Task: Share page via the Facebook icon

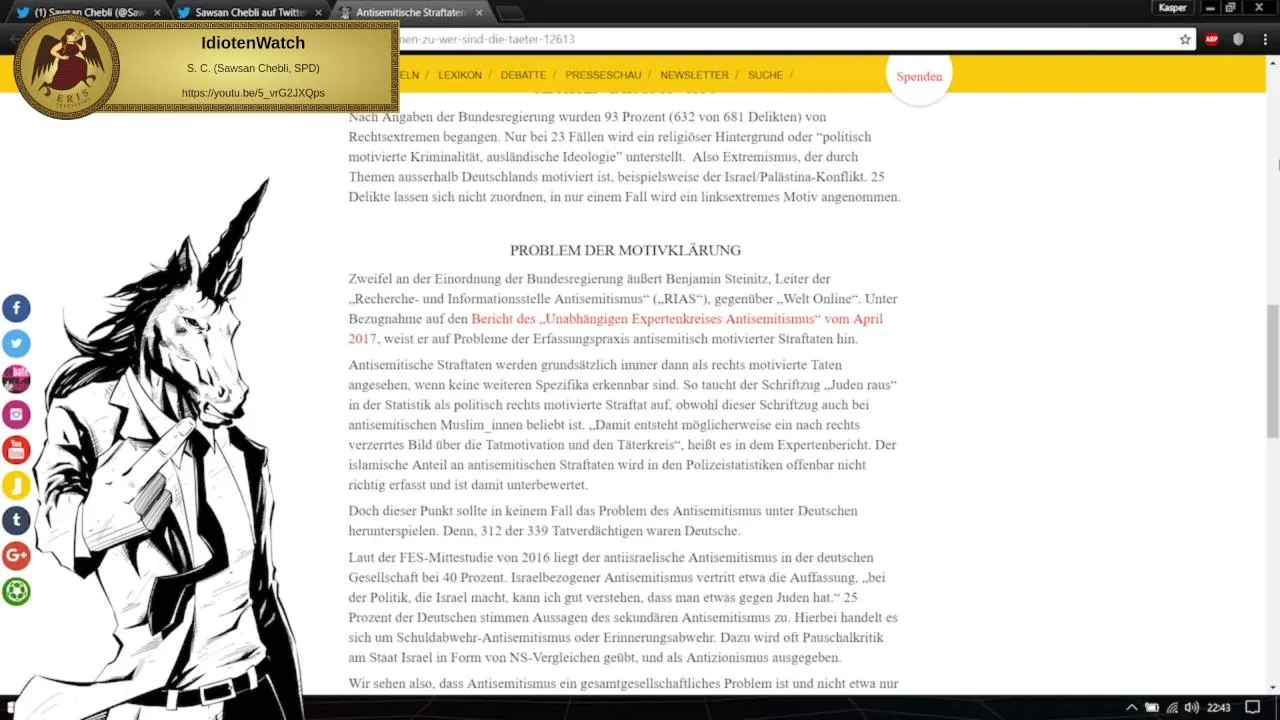Action: point(16,308)
